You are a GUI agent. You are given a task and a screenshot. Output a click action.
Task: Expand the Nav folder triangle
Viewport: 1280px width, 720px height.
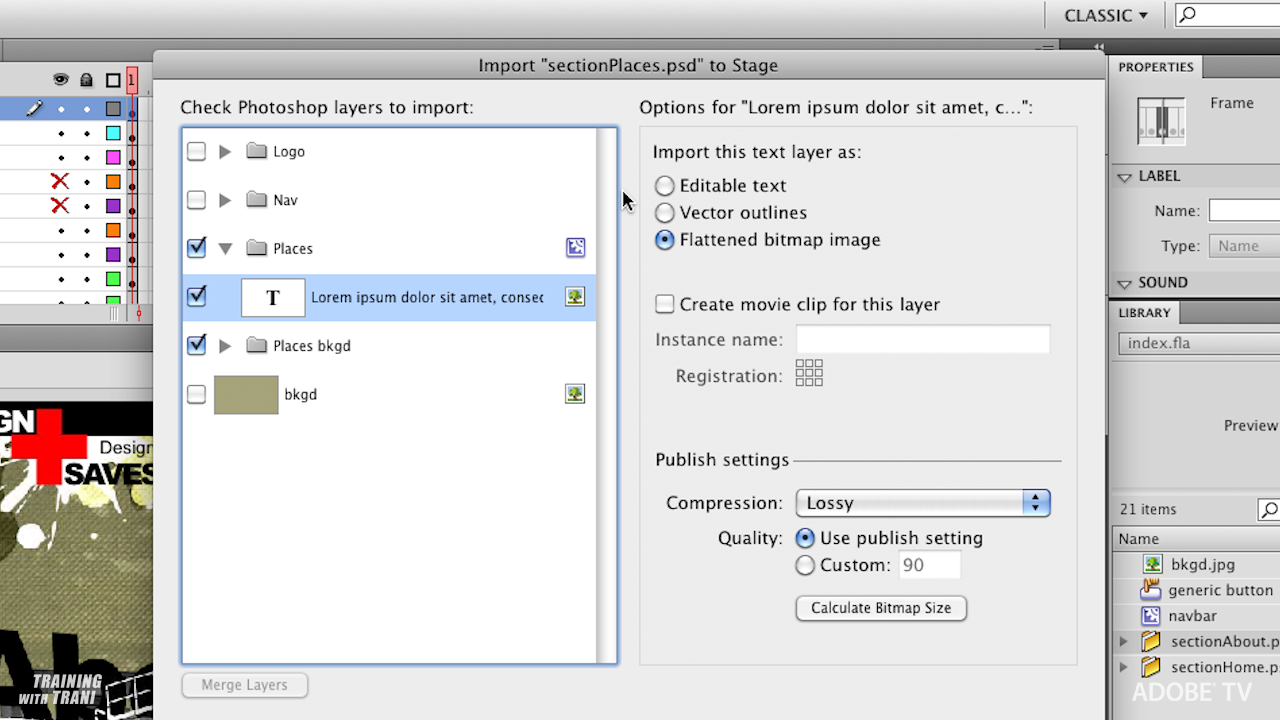225,200
